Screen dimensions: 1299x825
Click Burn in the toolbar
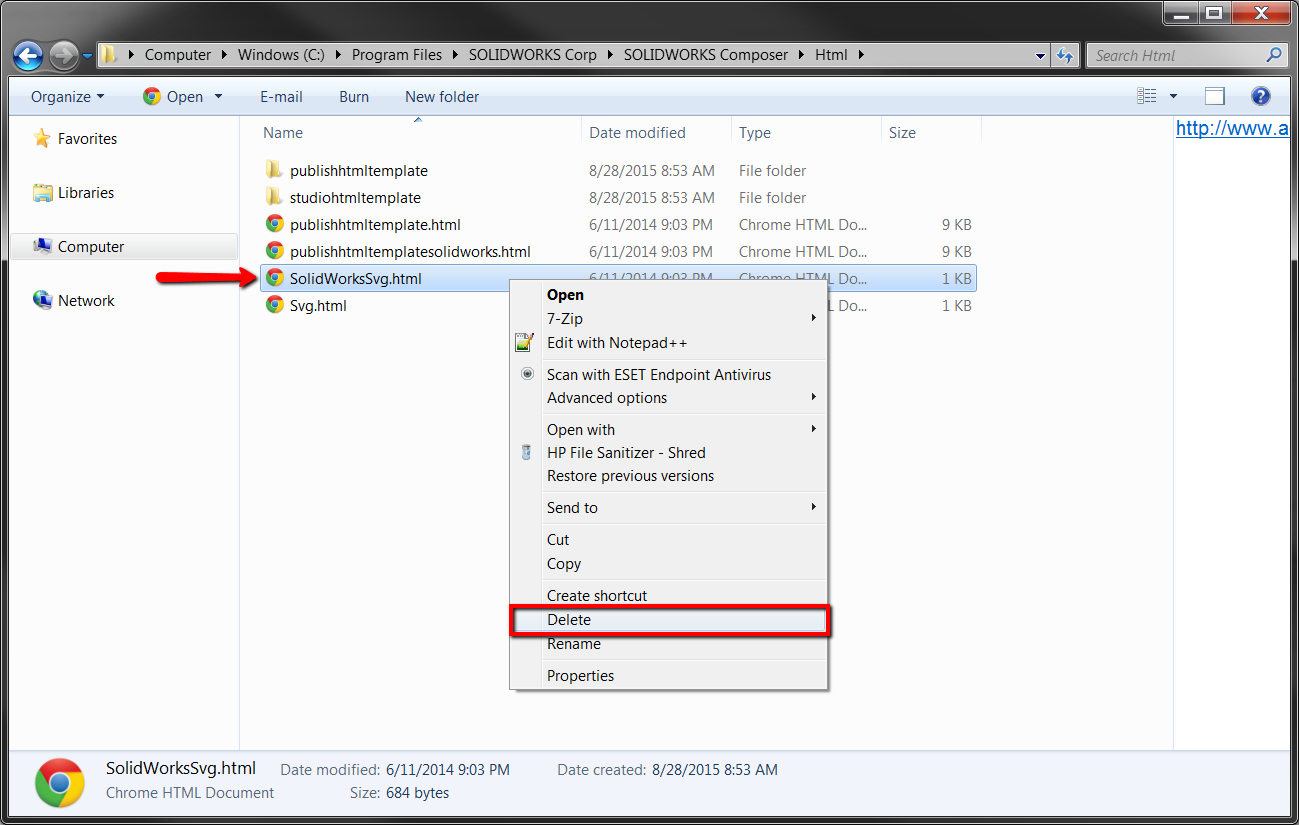[354, 97]
